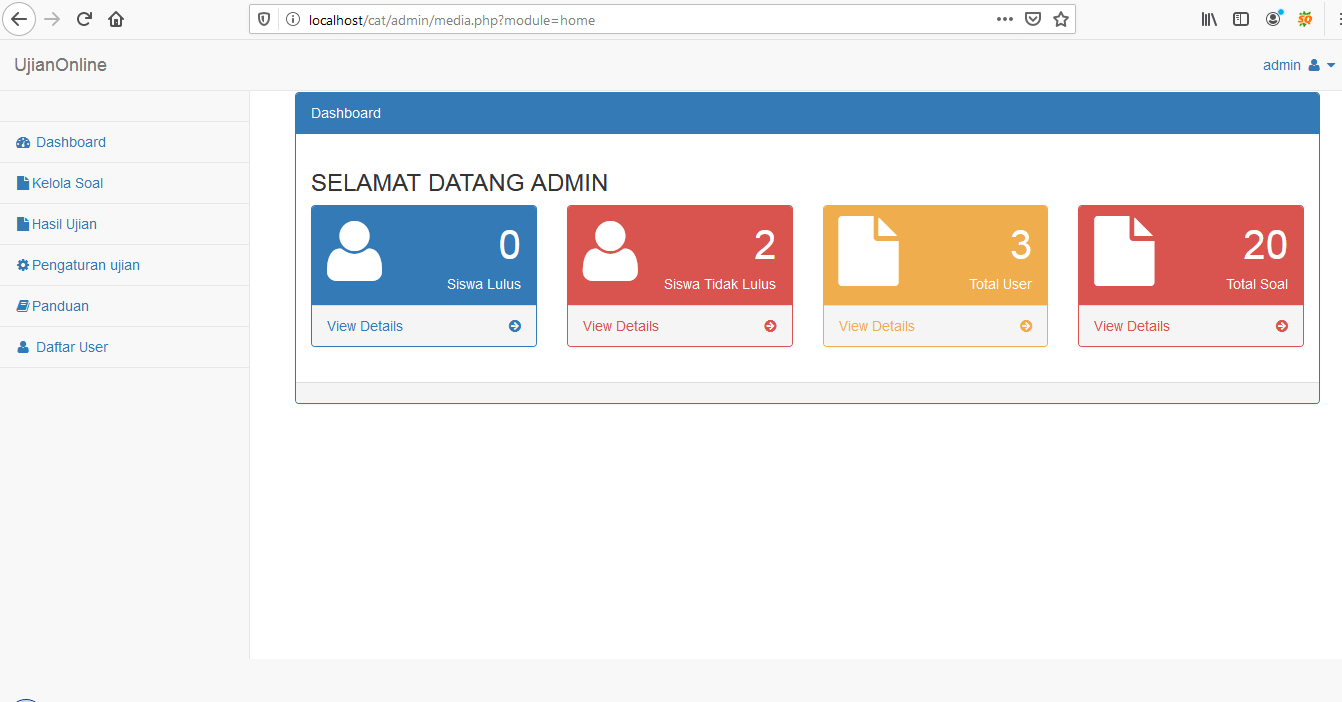Click the Kelola Soal document icon
Screen dimensions: 1342x702
click(21, 183)
